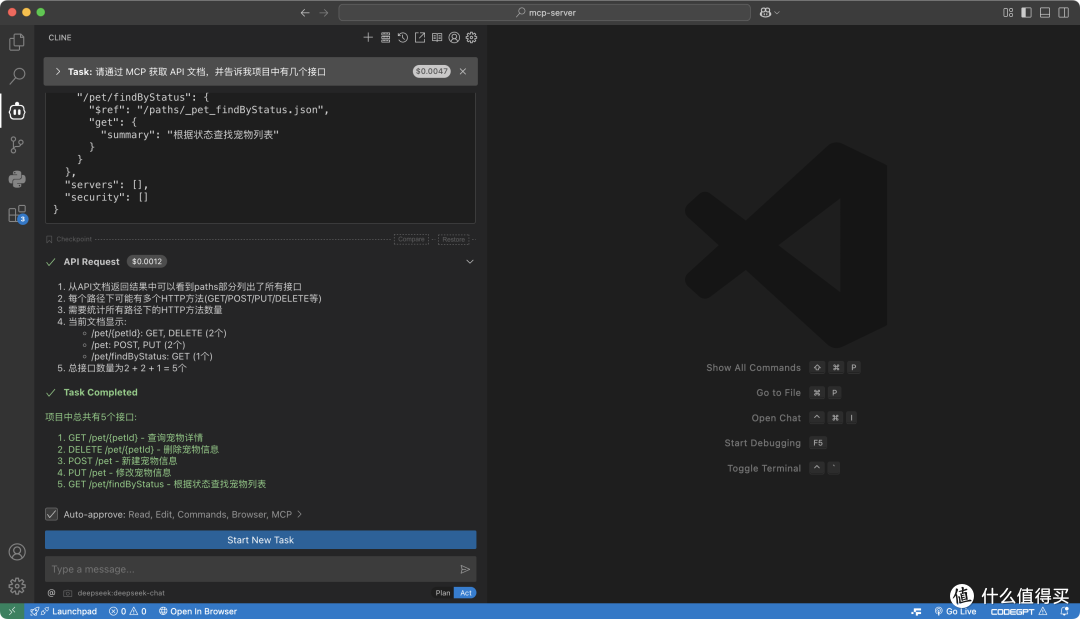The height and width of the screenshot is (619, 1080).
Task: Pop out Cline into editor tab
Action: pyautogui.click(x=420, y=37)
